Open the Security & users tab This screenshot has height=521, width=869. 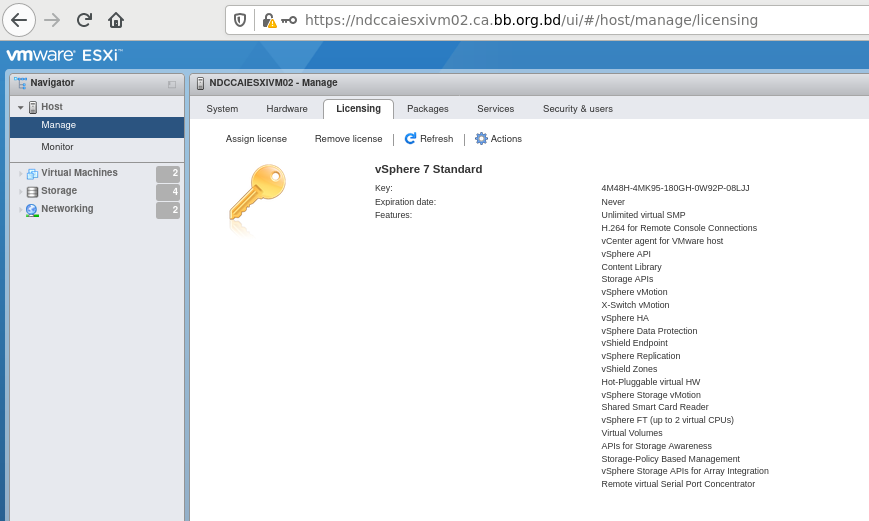(x=577, y=109)
